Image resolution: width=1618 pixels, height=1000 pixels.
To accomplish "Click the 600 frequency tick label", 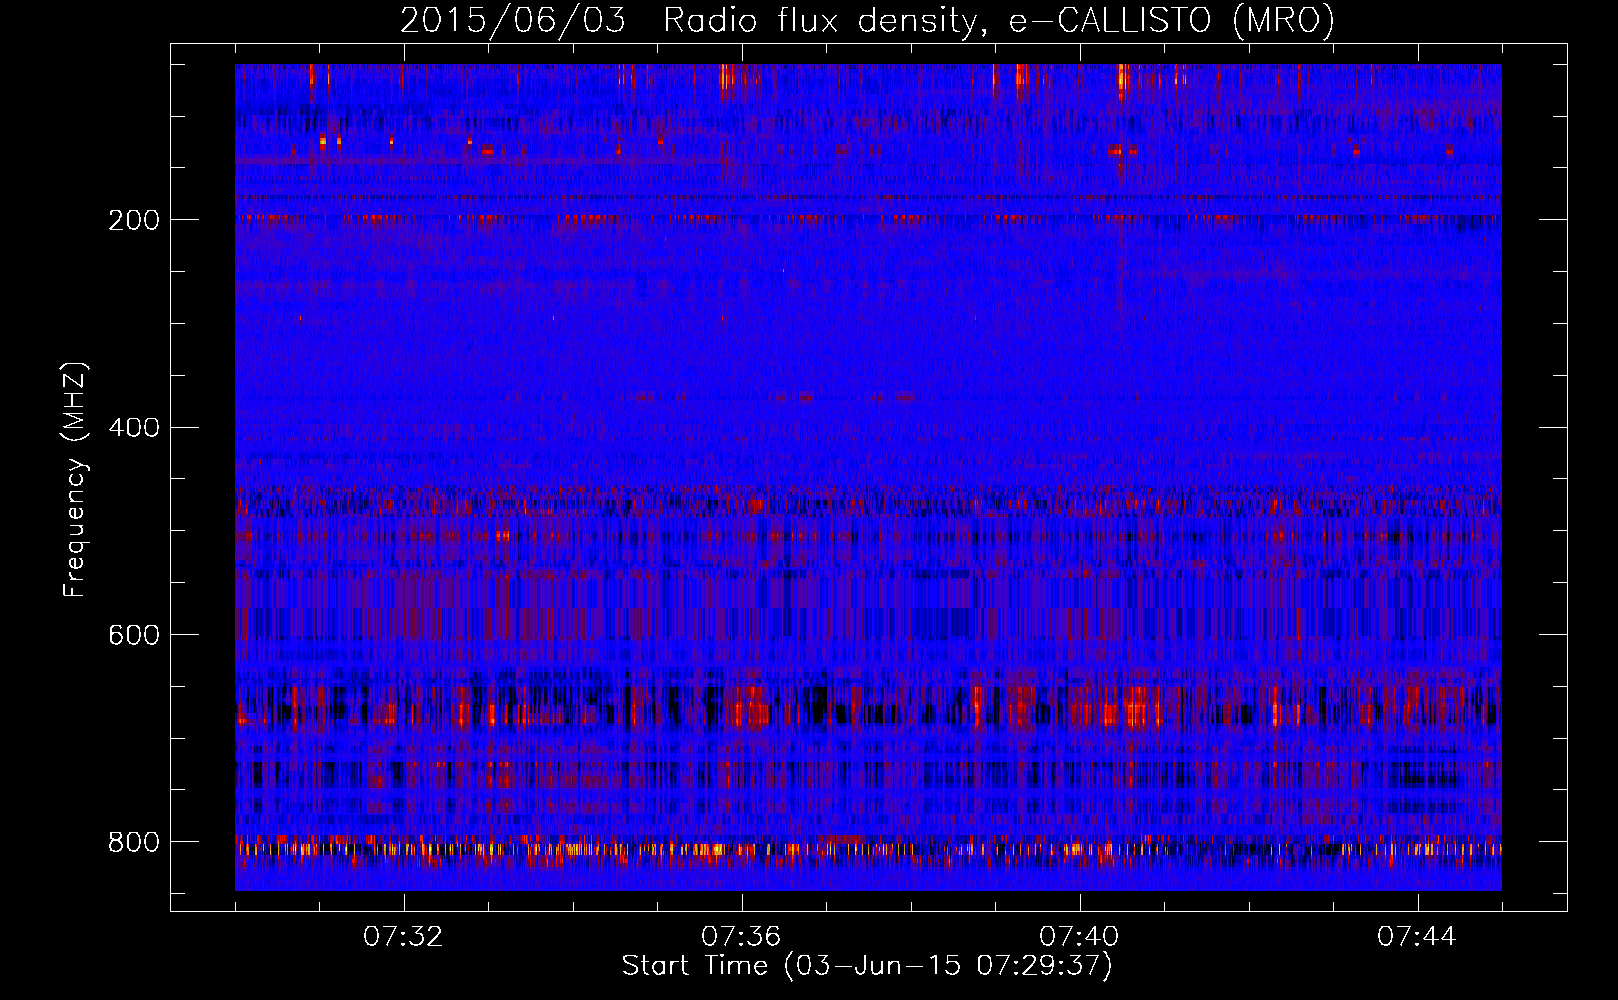I will (x=134, y=635).
